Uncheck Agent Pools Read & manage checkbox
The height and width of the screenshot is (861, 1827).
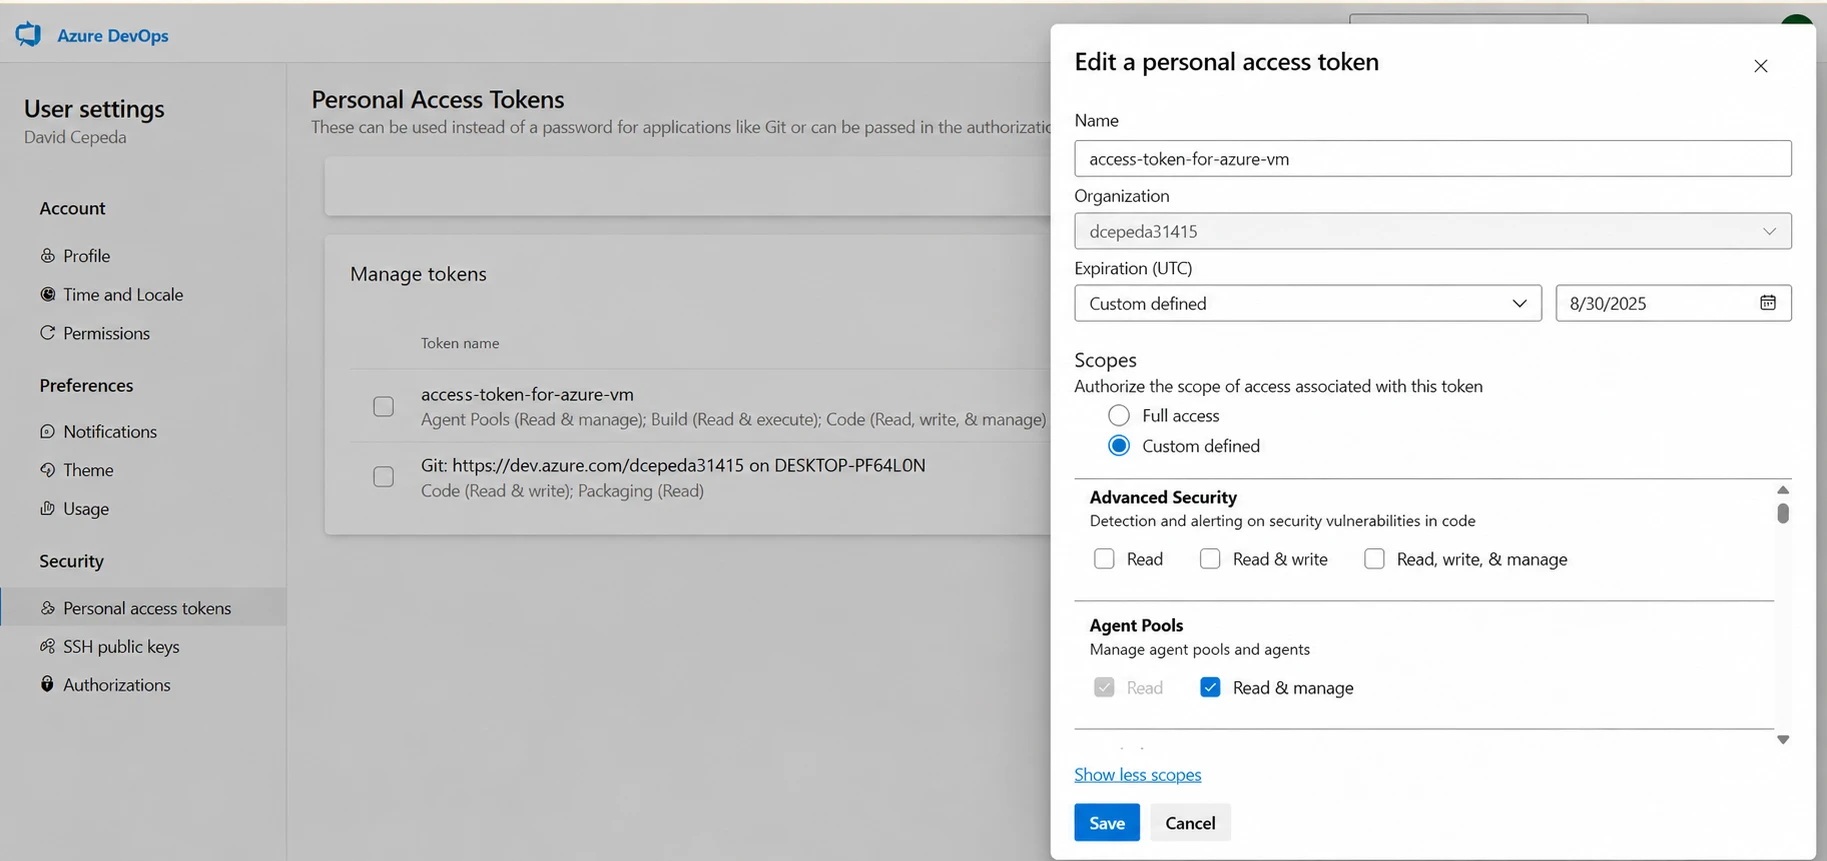(x=1210, y=687)
